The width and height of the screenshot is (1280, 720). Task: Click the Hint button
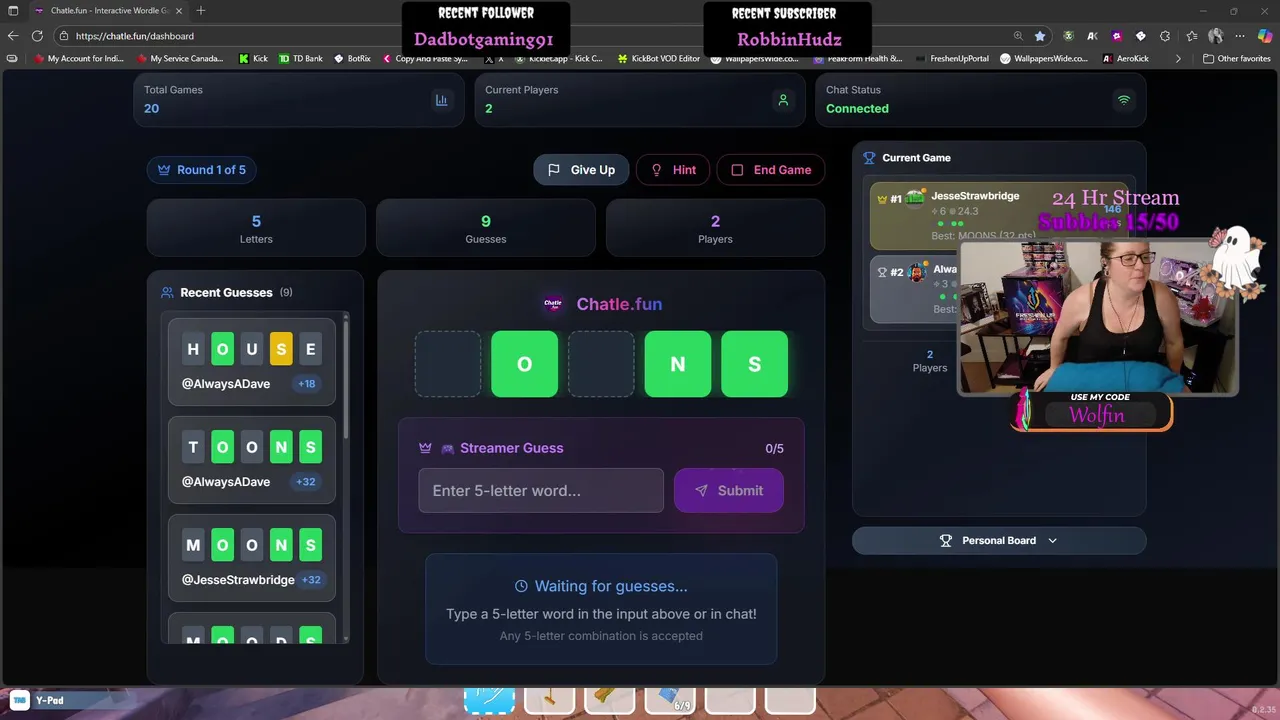673,170
